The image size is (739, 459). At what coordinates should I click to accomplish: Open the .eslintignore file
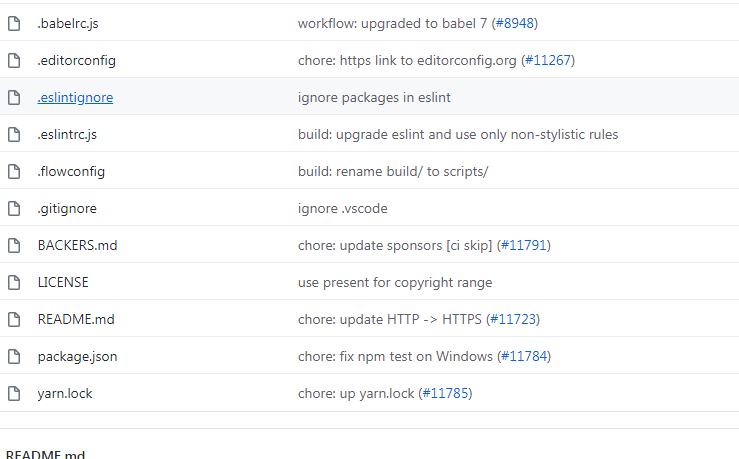point(75,98)
